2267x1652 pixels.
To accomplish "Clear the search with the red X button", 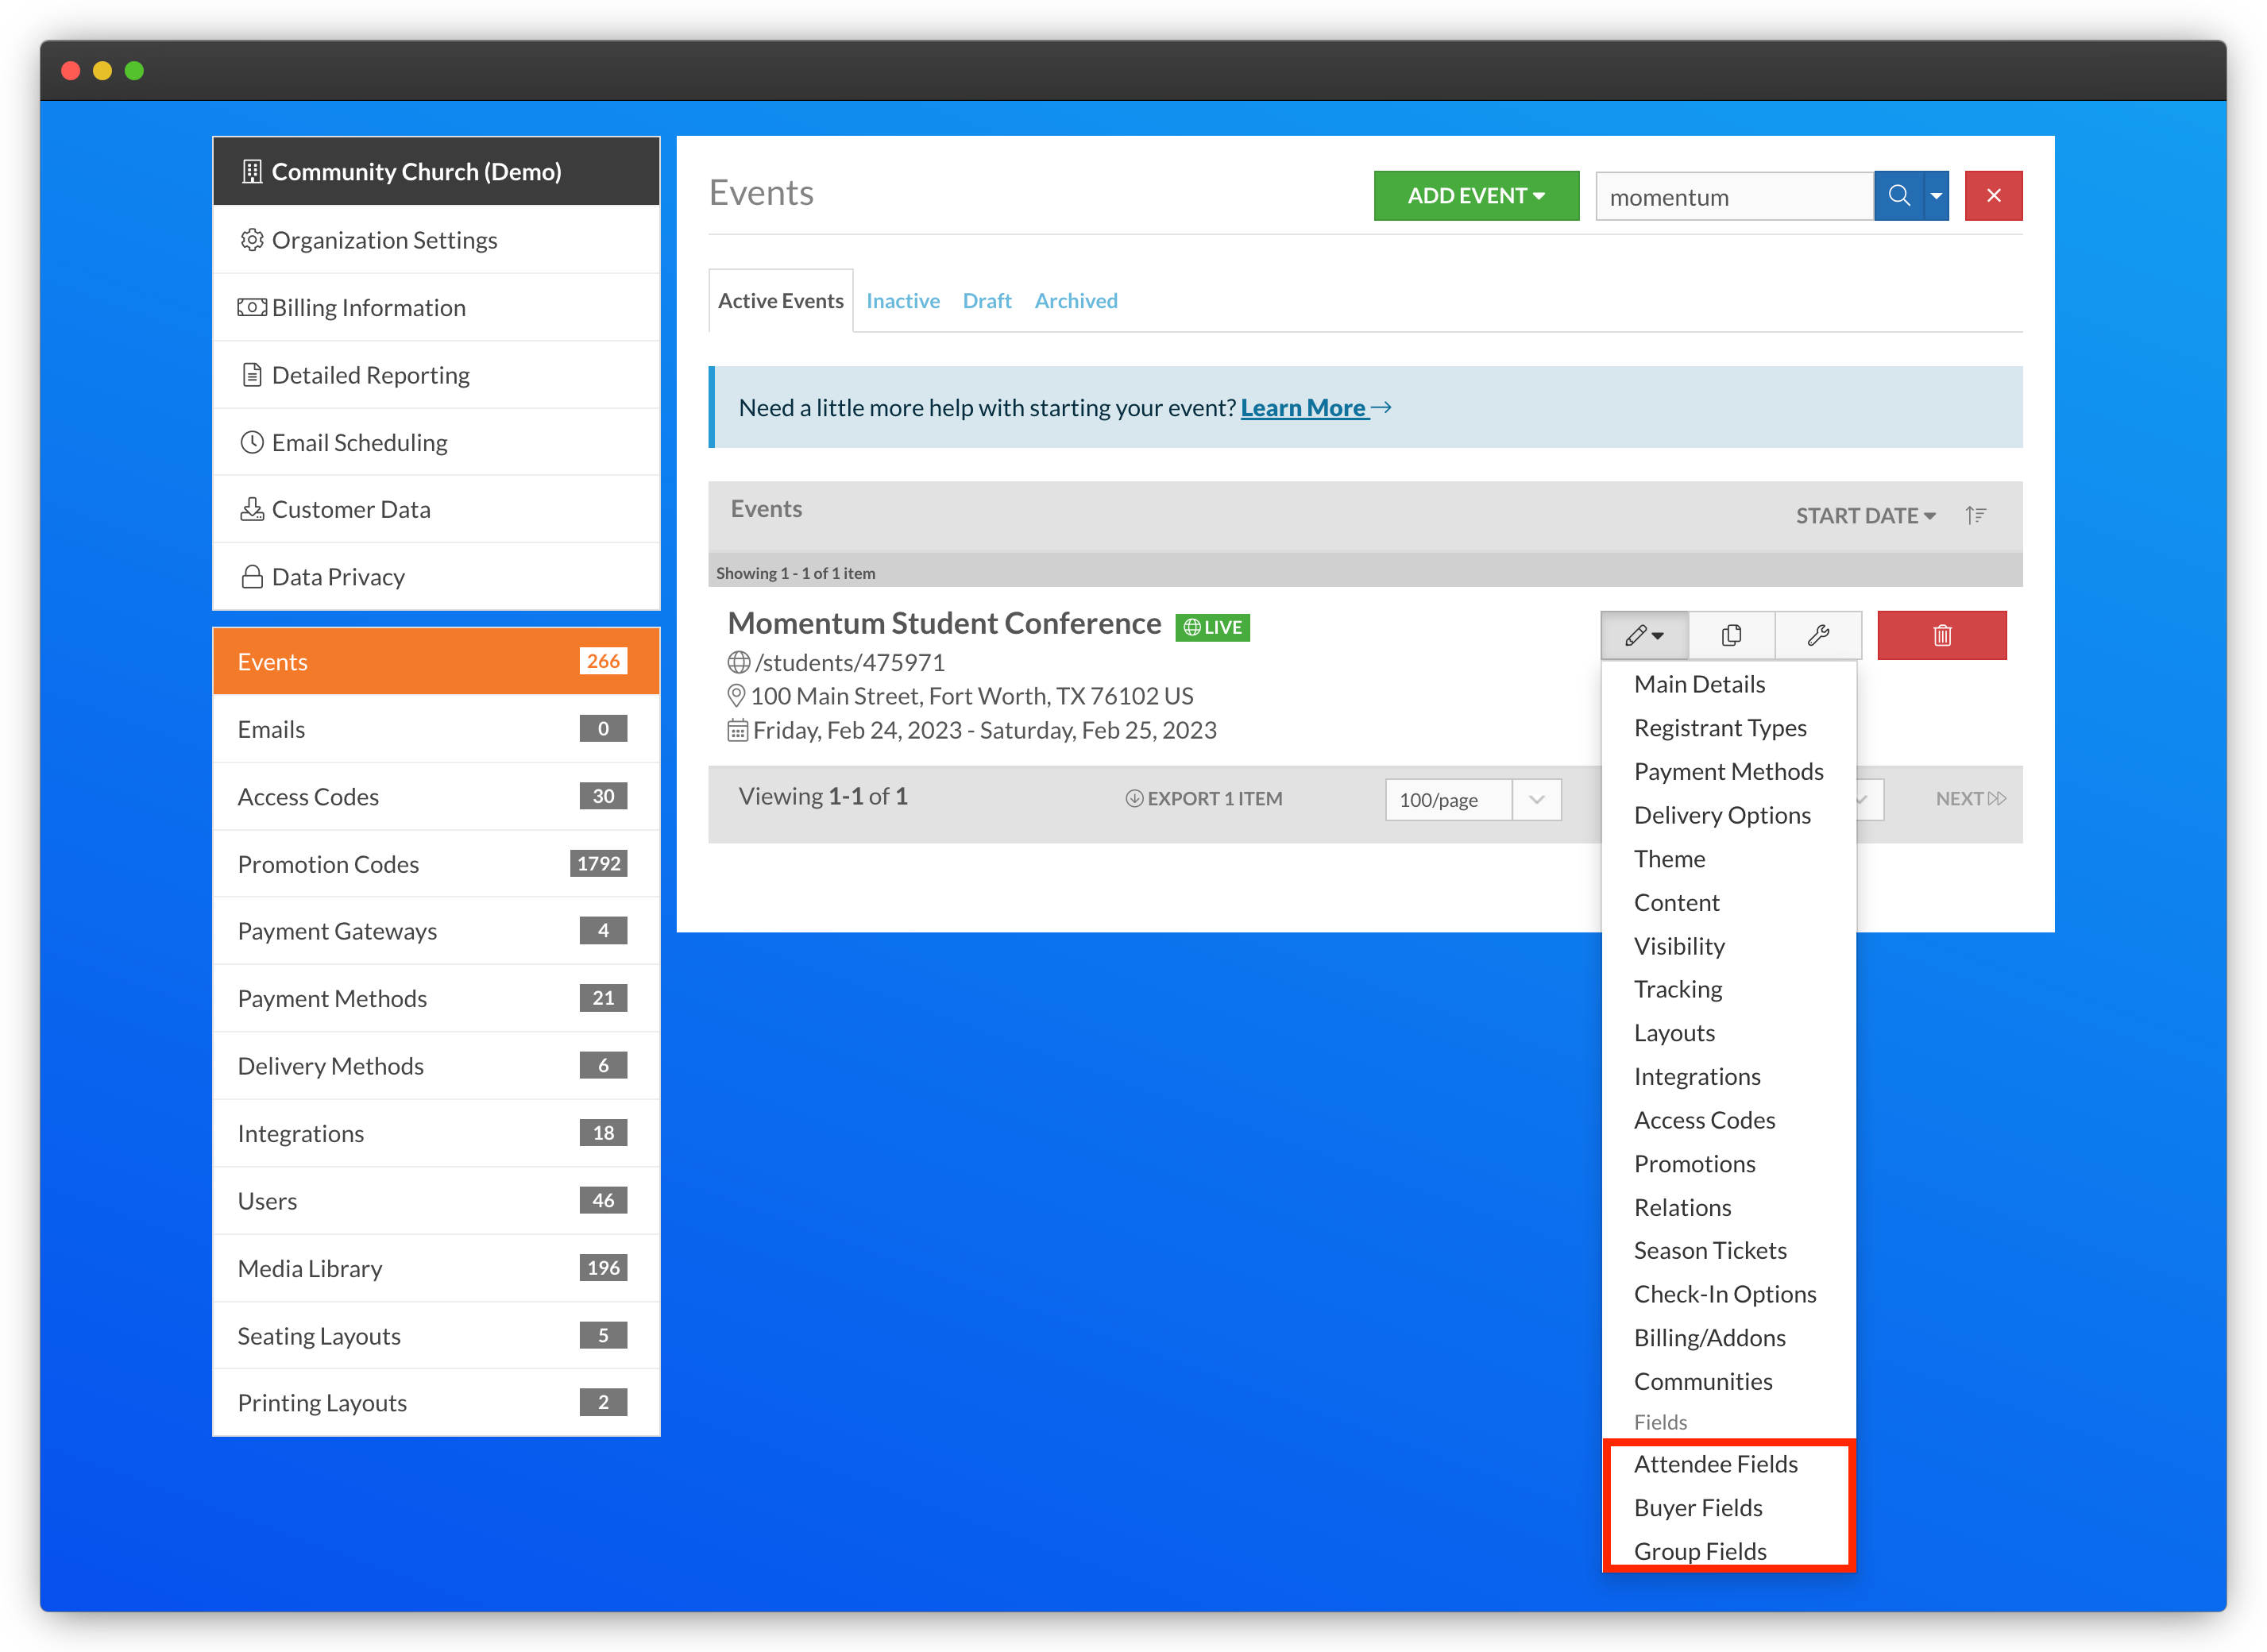I will click(1993, 195).
